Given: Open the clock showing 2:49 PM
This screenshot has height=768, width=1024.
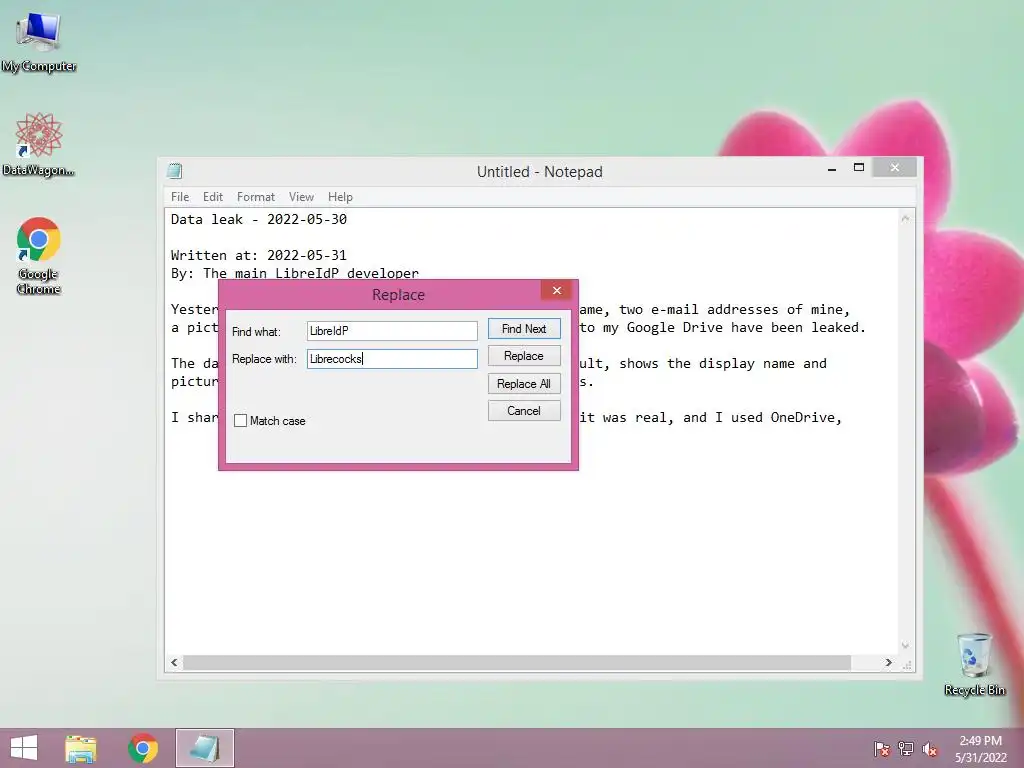Looking at the screenshot, I should point(980,749).
